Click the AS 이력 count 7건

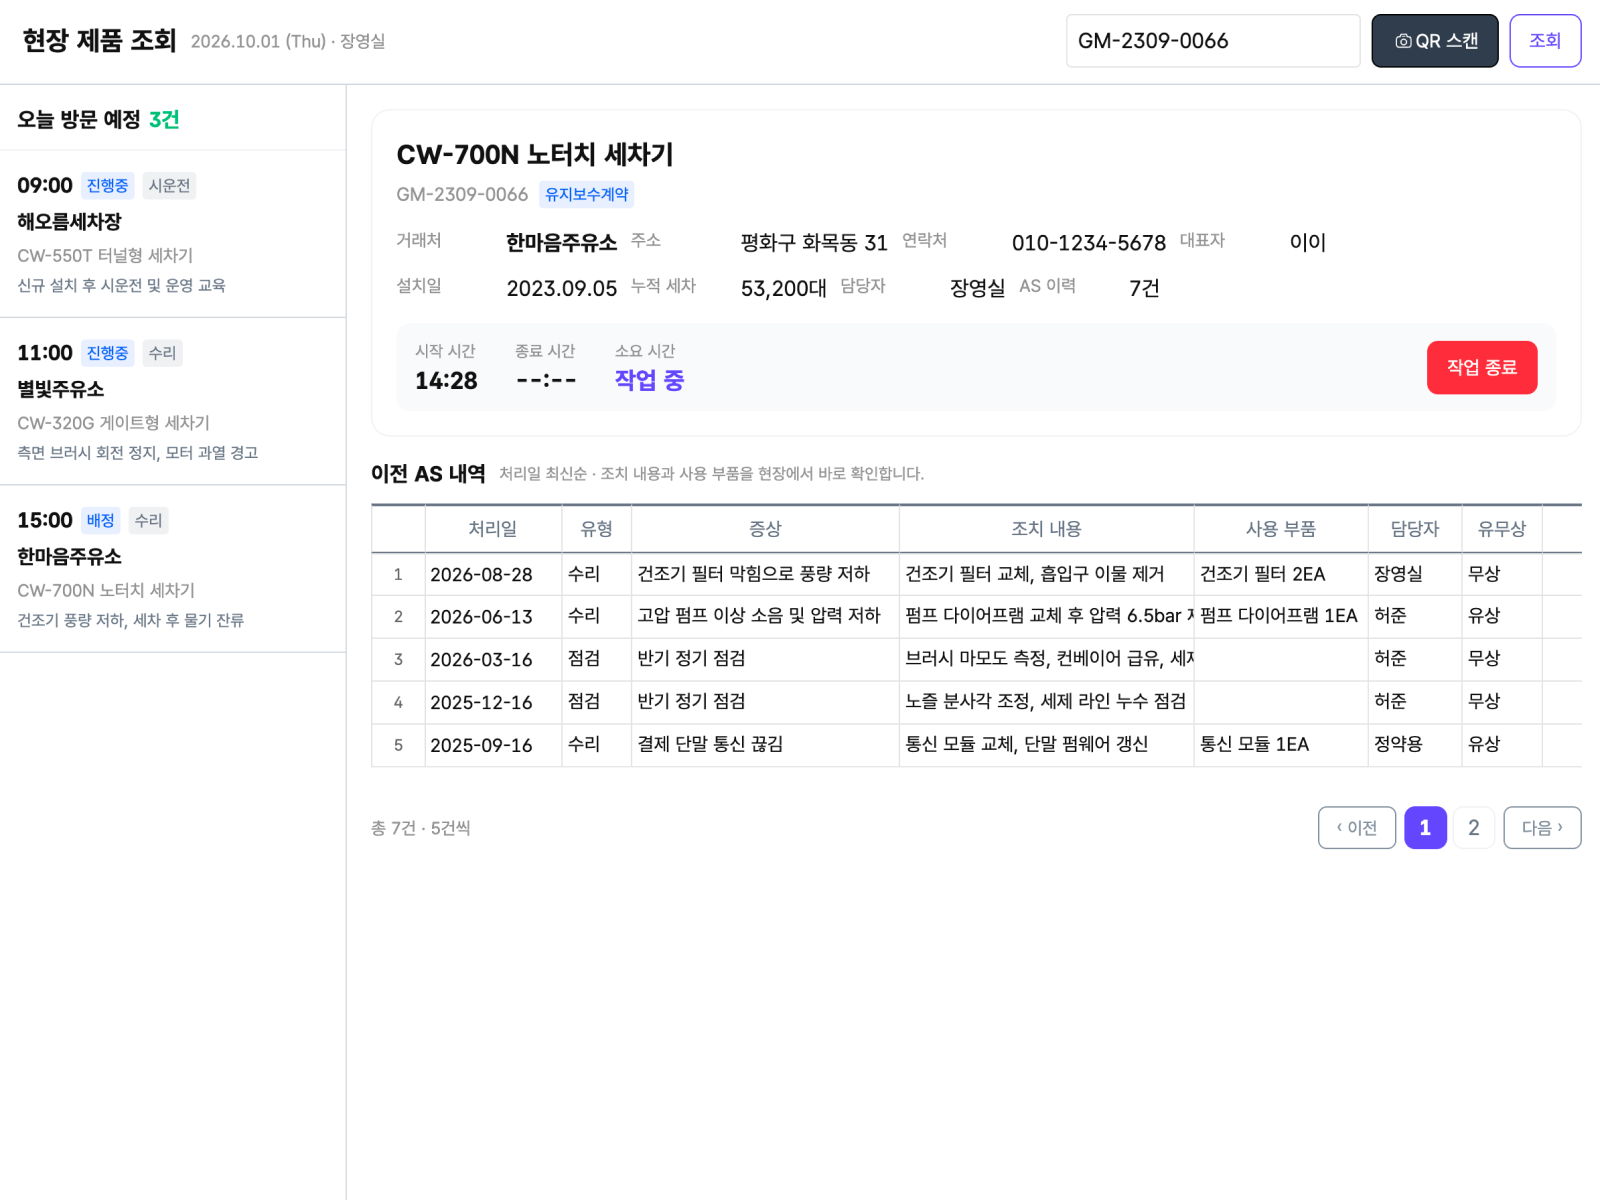pos(1144,288)
